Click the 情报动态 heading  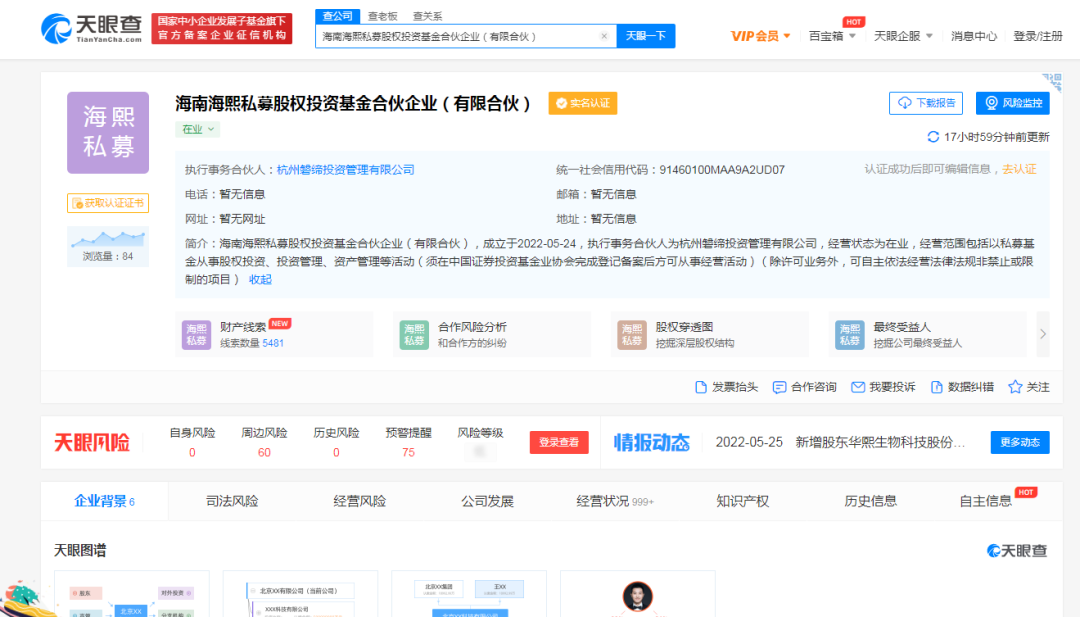click(x=652, y=442)
